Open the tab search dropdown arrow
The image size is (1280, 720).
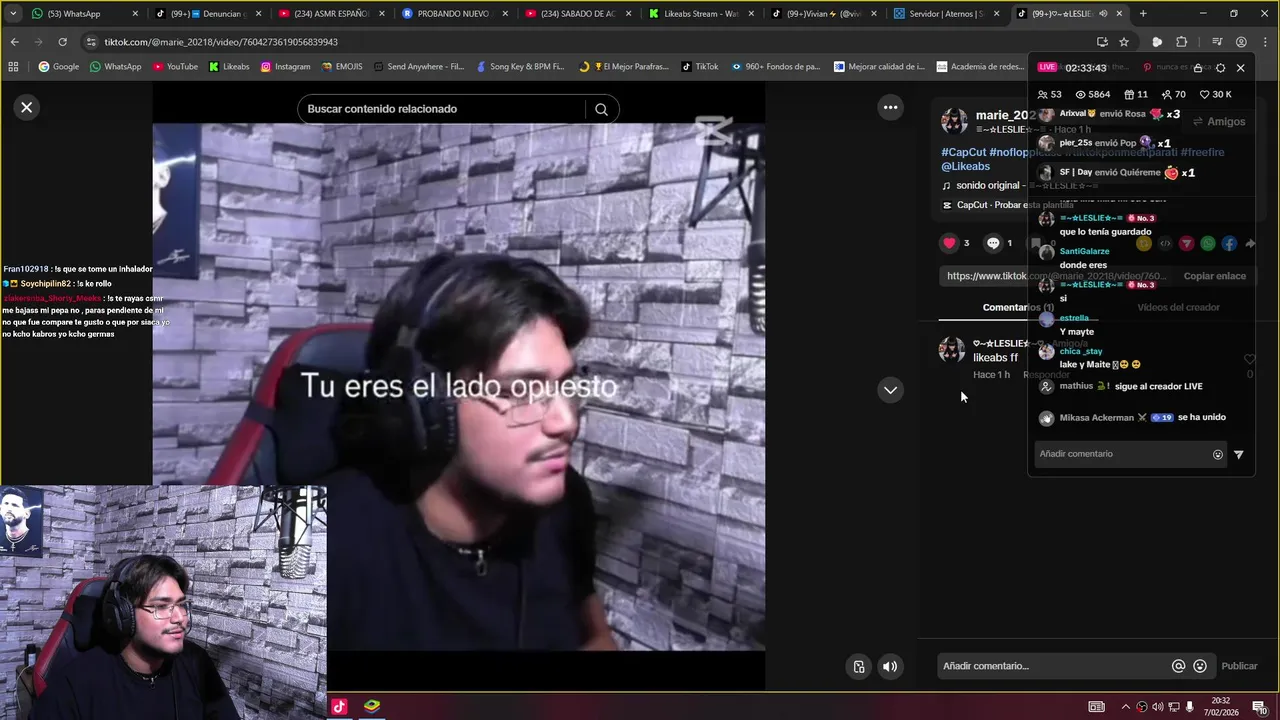[x=13, y=14]
